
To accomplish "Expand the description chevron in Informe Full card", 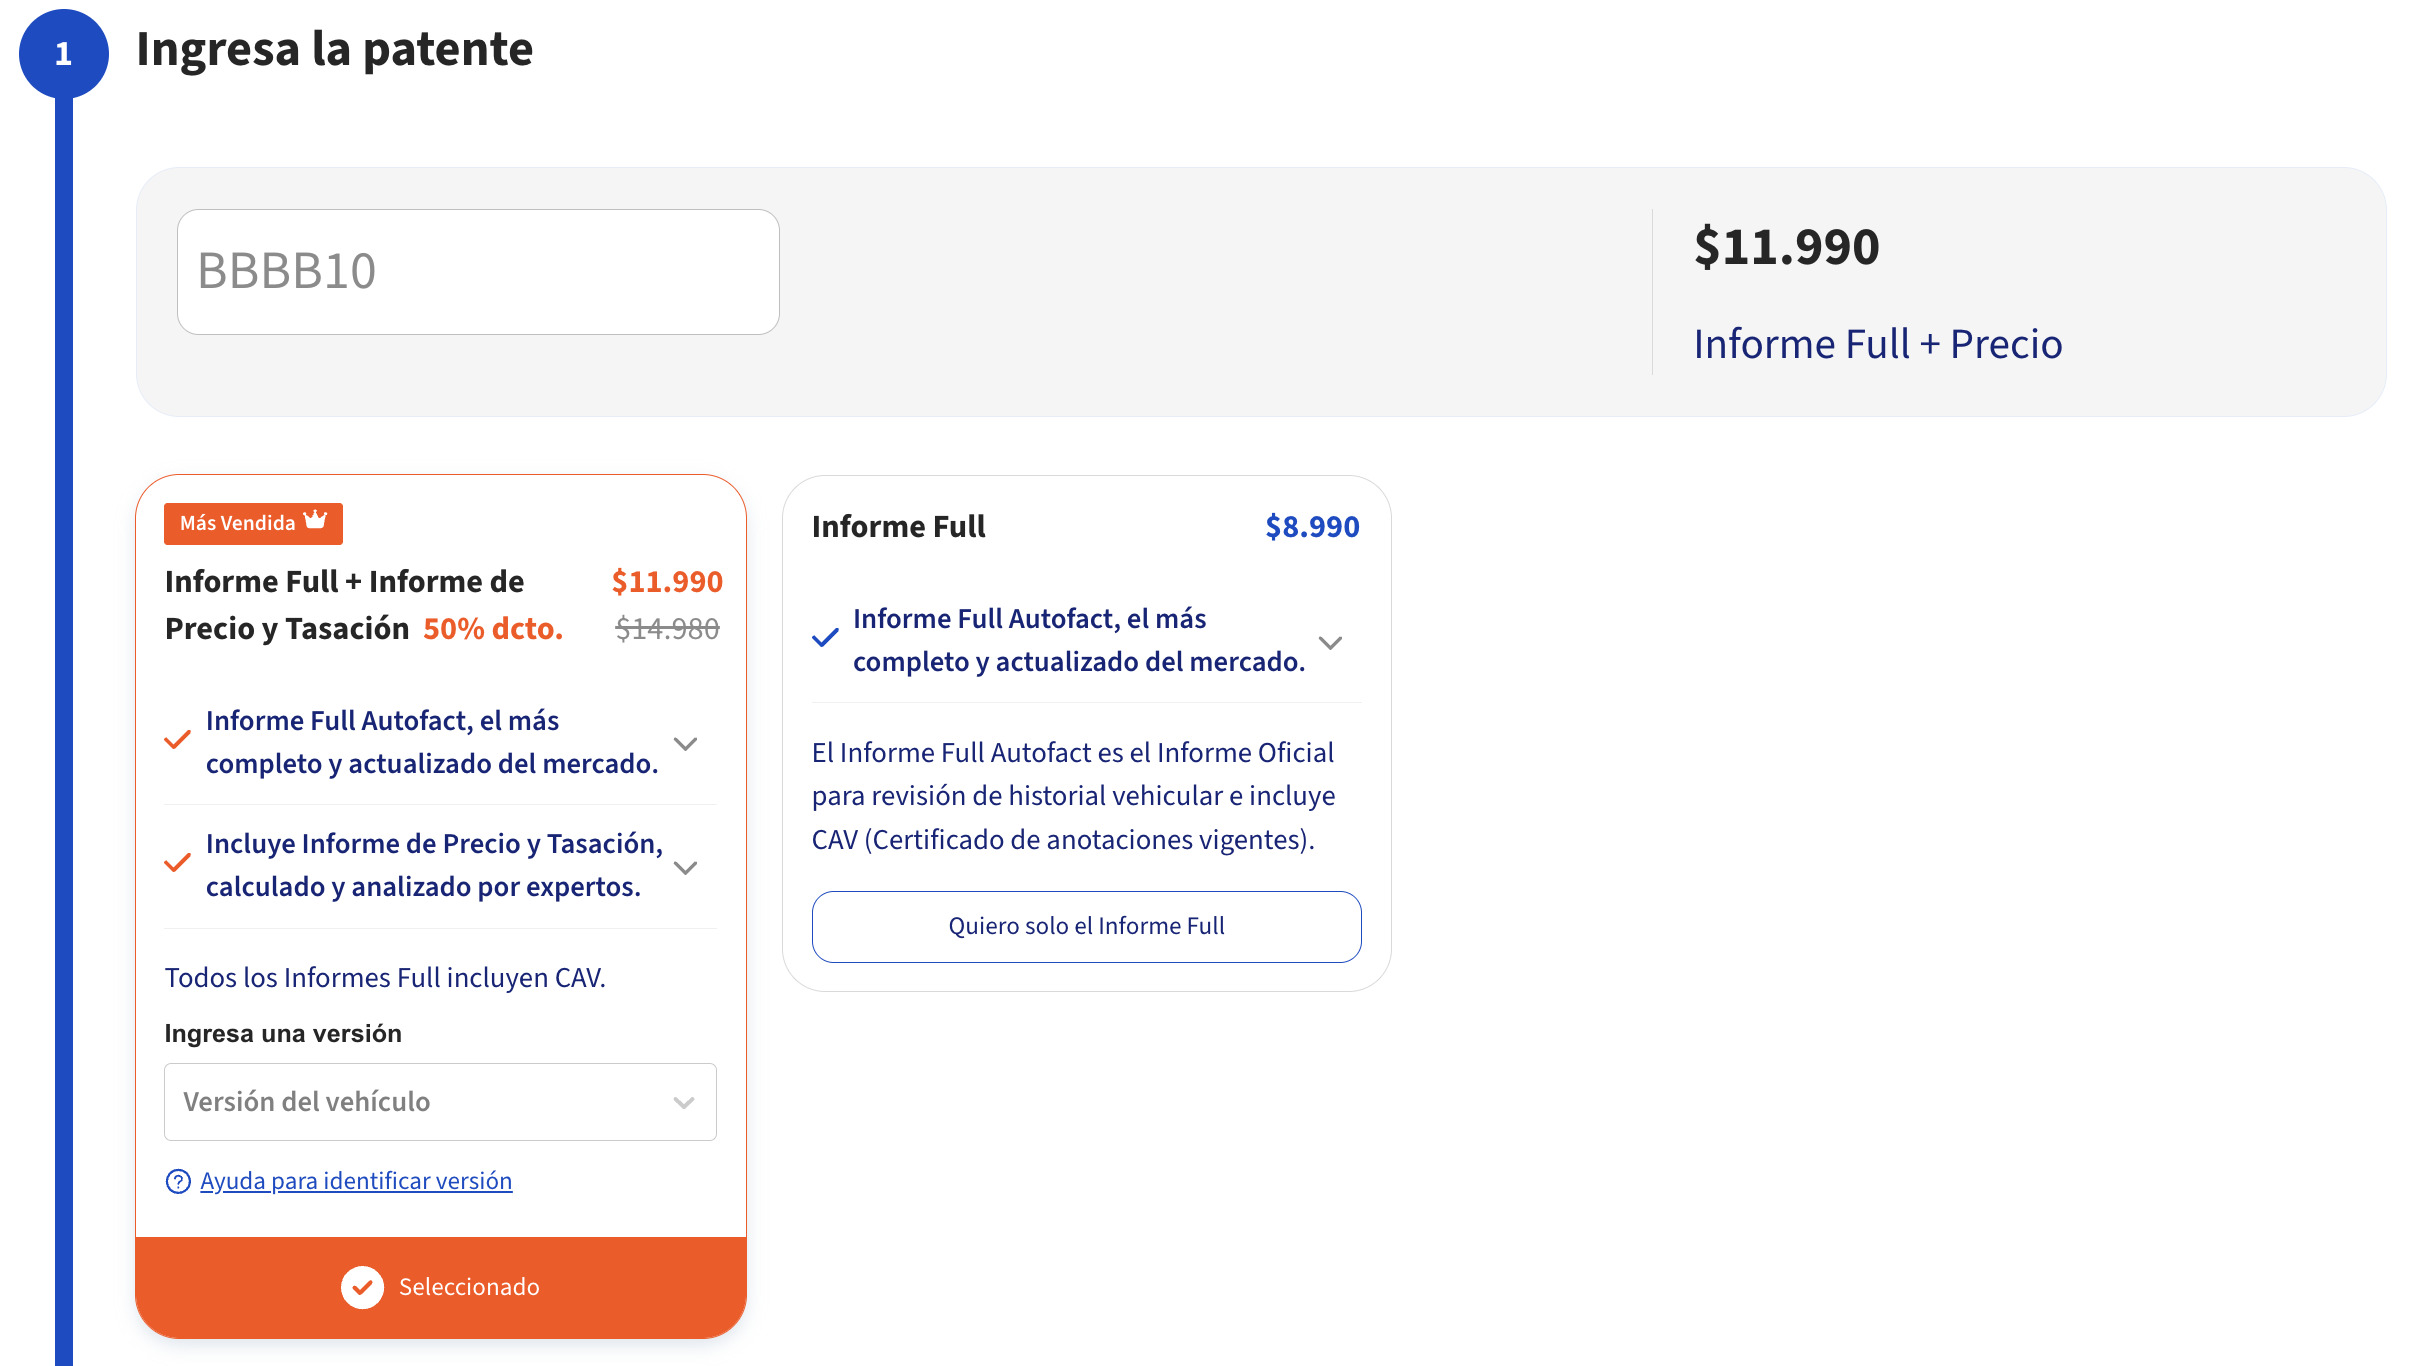I will [1332, 643].
